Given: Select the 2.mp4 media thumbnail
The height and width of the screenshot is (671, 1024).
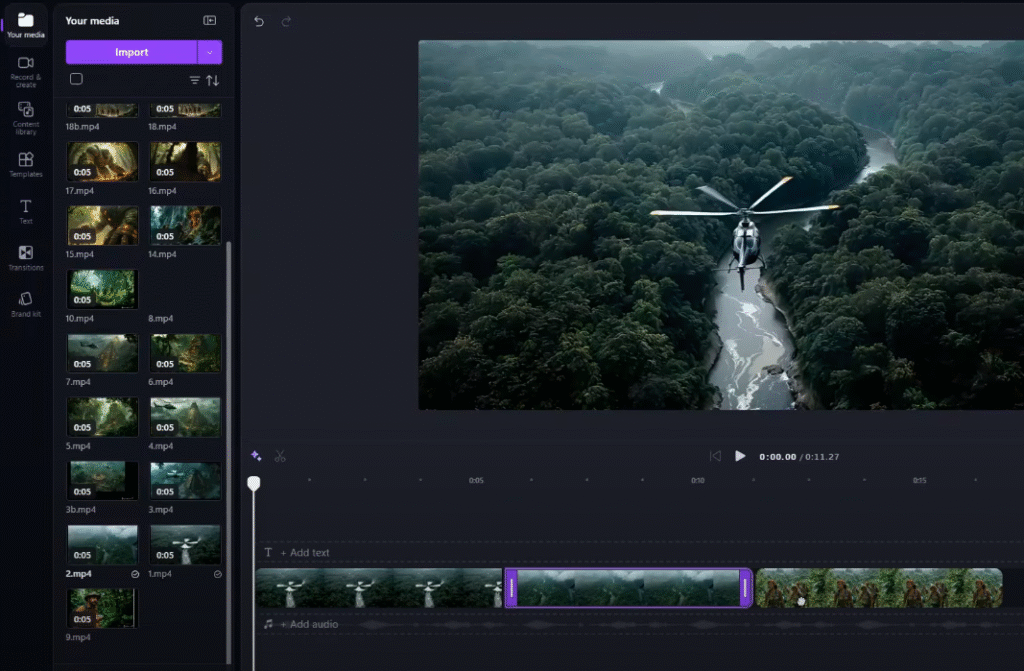Looking at the screenshot, I should pos(102,544).
